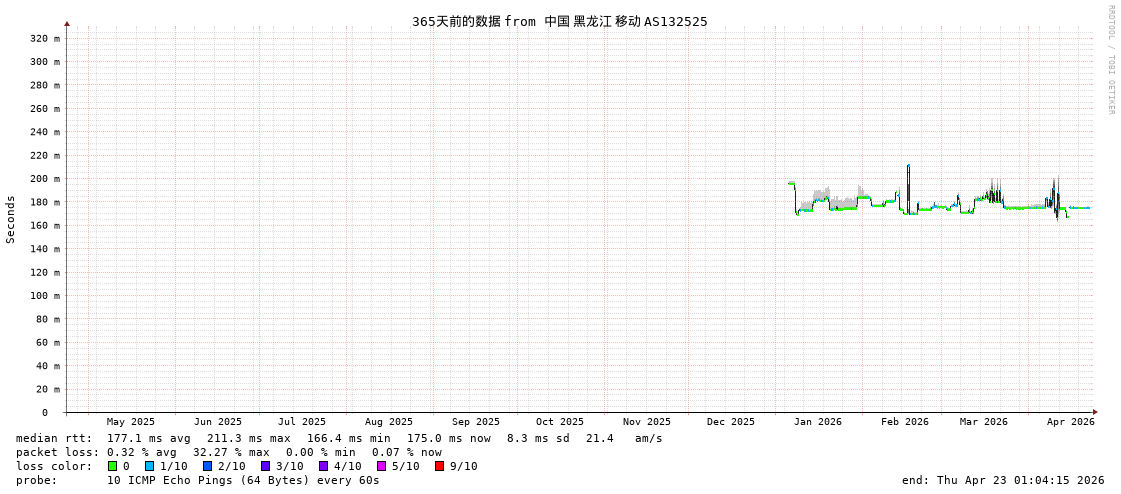Viewport: 1121px width, 494px height.
Task: Click the tallest latency spike near Feb 2026
Action: click(x=908, y=167)
